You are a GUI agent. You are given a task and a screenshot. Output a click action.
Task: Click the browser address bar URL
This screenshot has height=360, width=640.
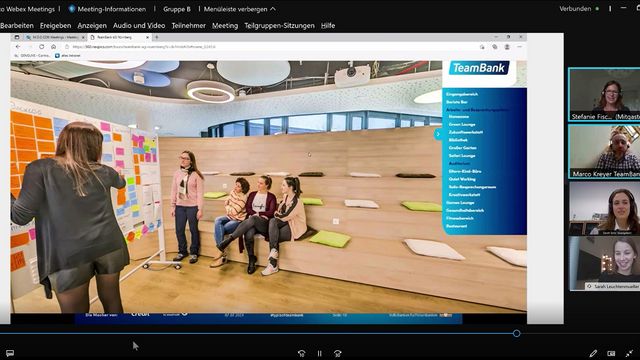tap(144, 47)
